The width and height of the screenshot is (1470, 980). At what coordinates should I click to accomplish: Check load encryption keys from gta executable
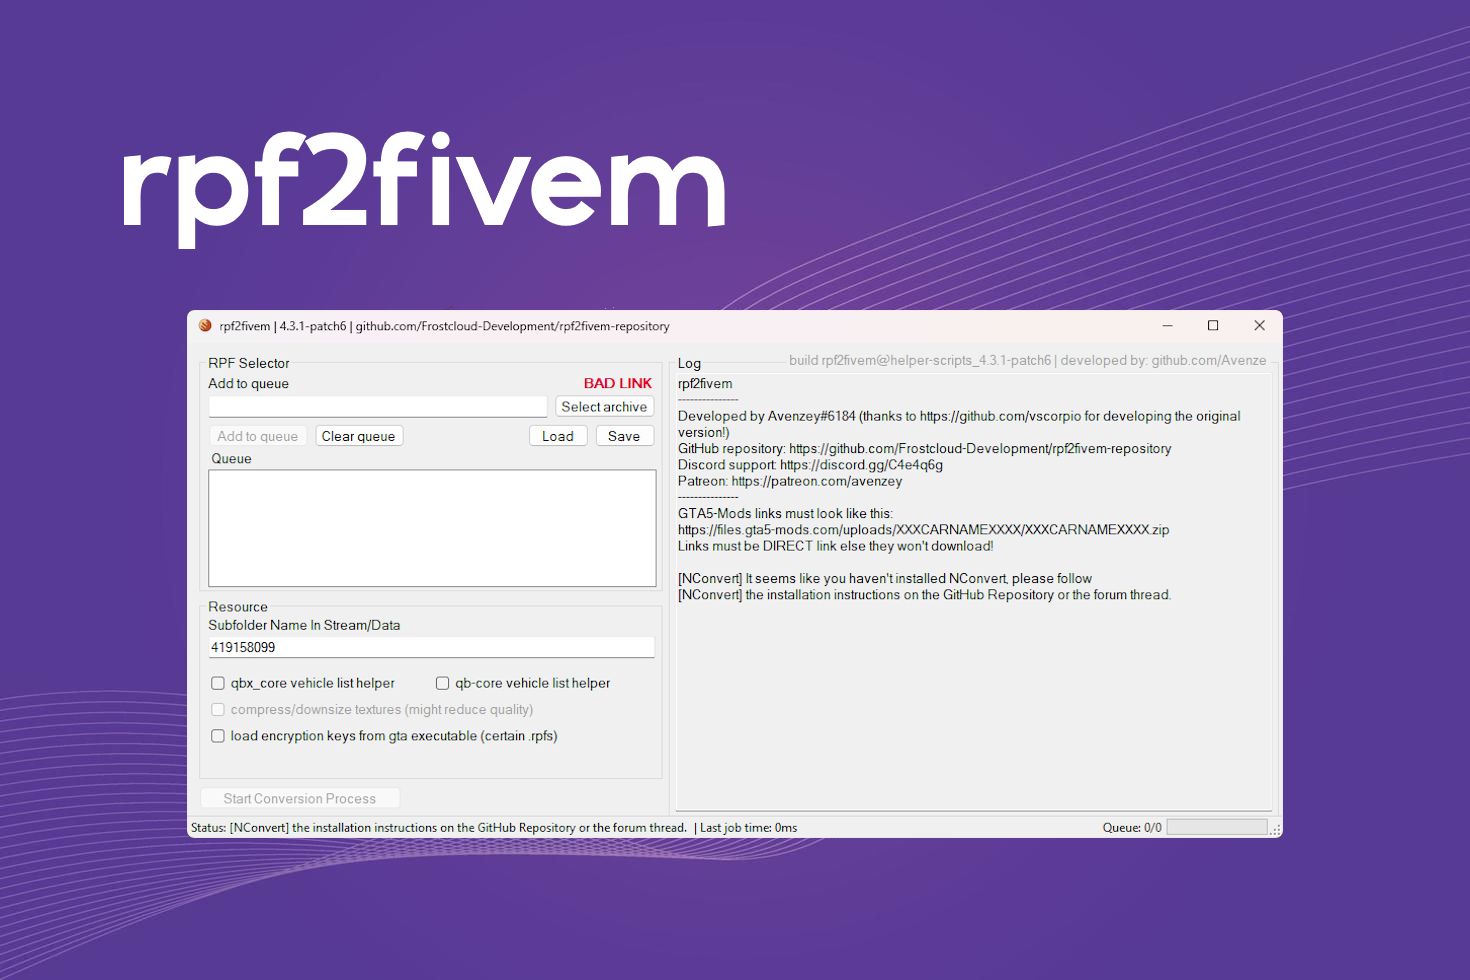pyautogui.click(x=218, y=736)
